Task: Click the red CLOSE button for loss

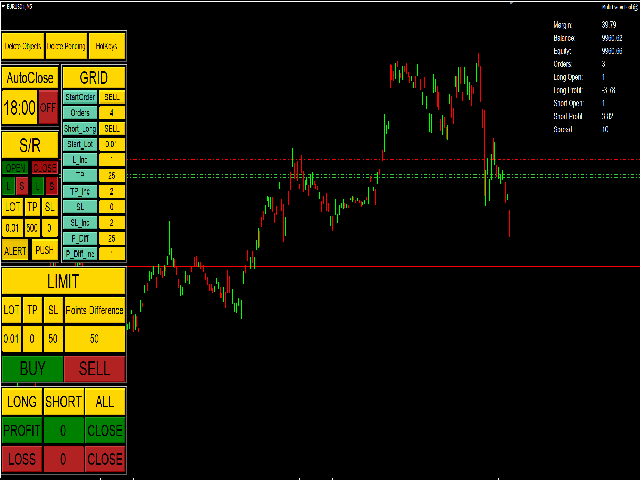Action: coord(105,459)
